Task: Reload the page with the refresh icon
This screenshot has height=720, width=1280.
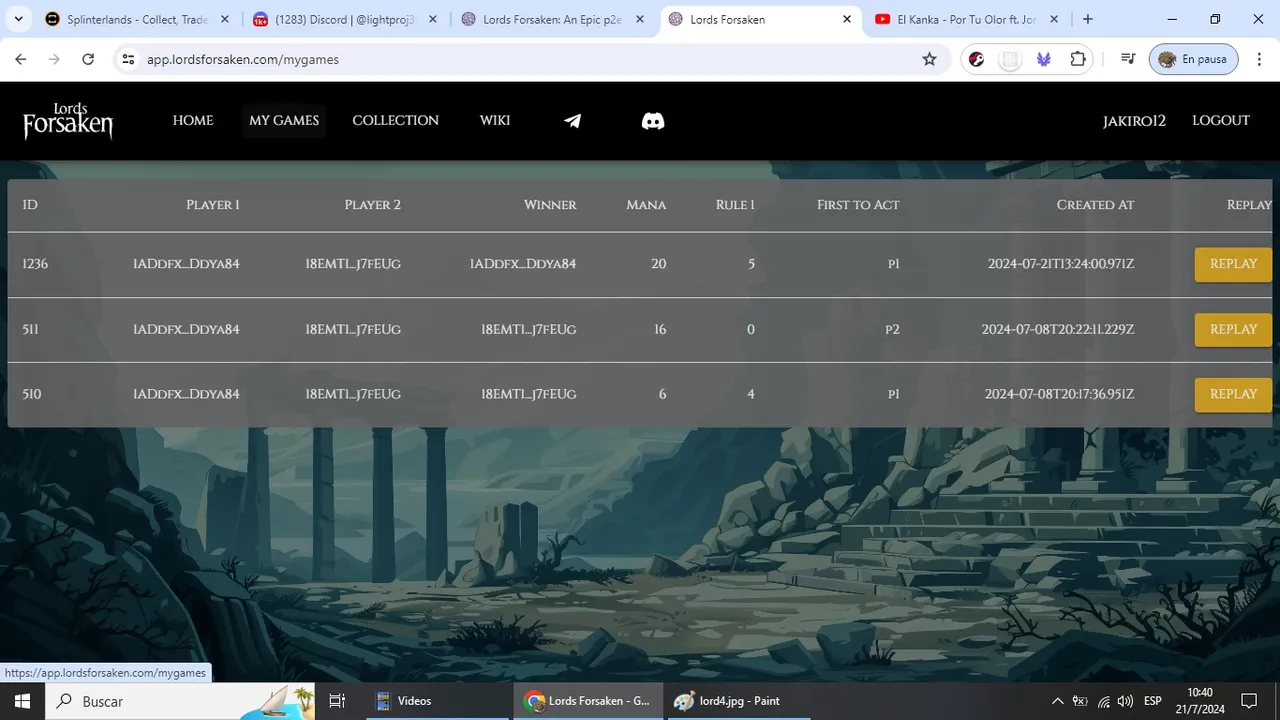Action: (88, 59)
